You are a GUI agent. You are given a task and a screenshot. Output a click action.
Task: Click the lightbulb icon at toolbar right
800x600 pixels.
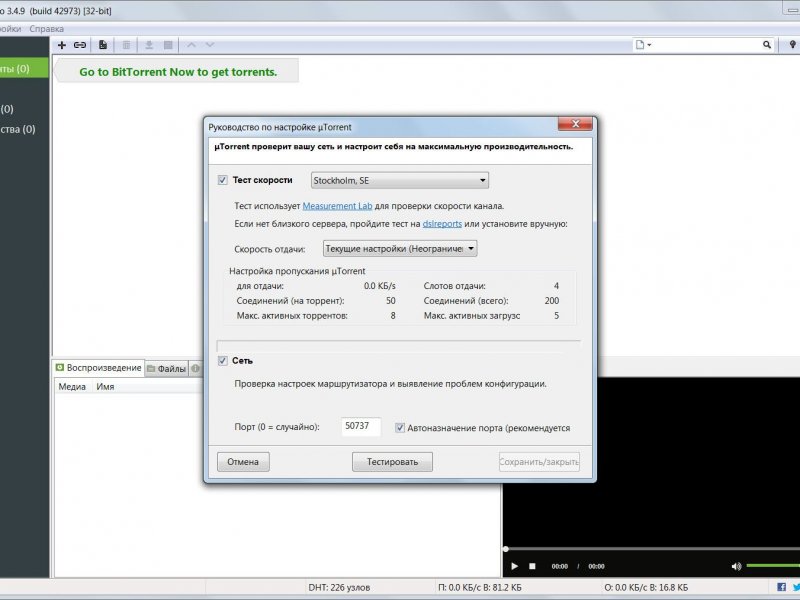point(792,45)
